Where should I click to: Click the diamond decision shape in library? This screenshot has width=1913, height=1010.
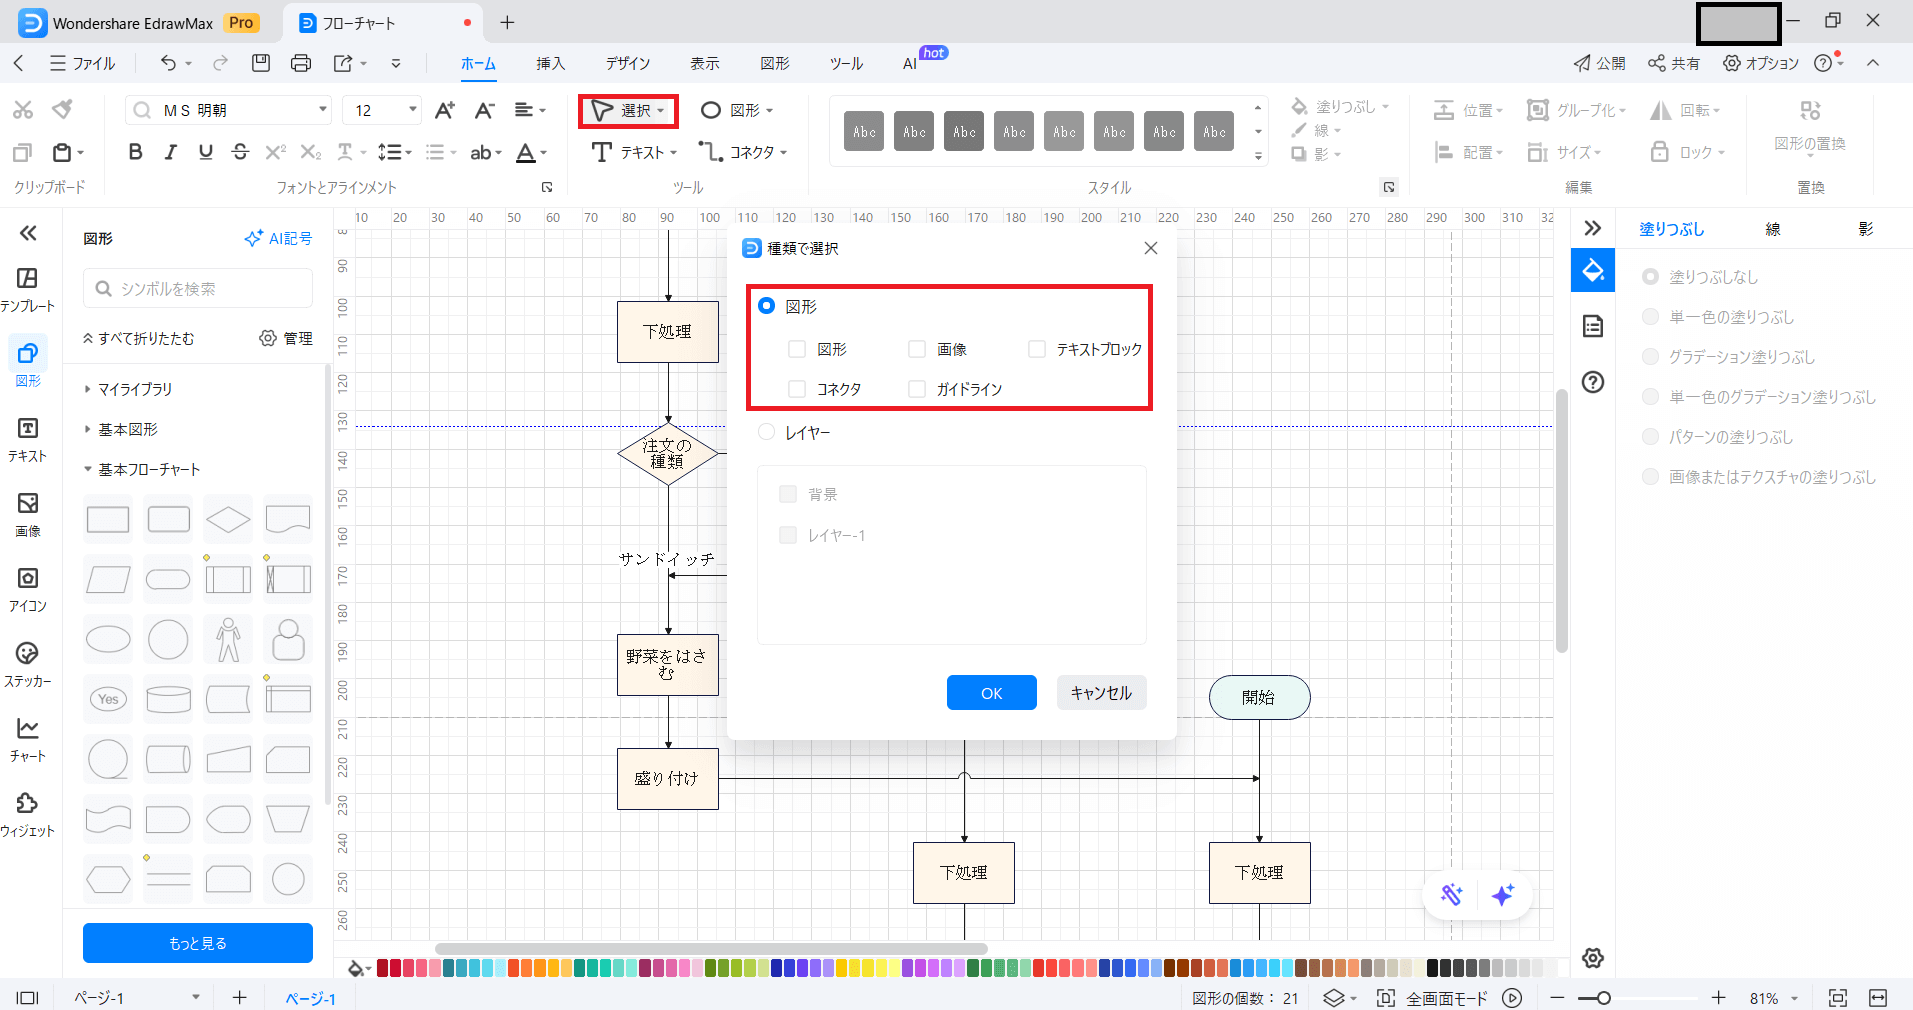[x=228, y=519]
